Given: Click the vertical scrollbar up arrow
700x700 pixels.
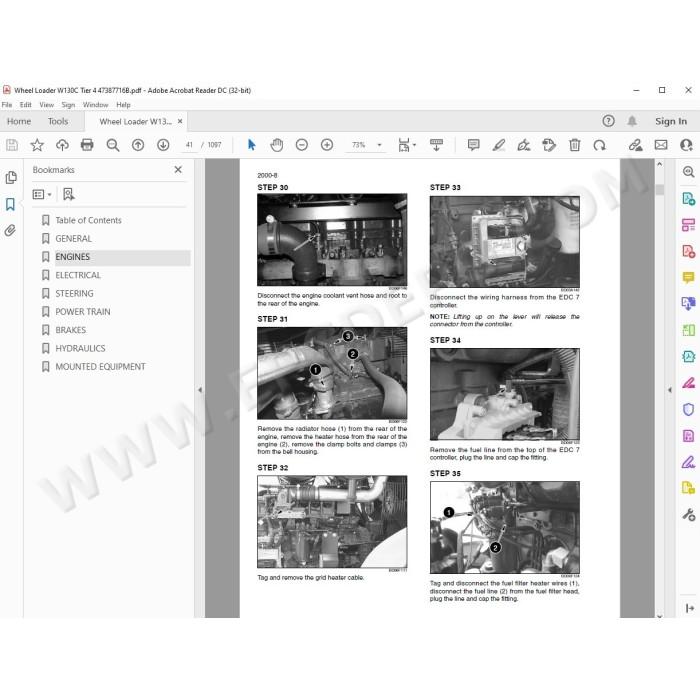Looking at the screenshot, I should click(660, 164).
